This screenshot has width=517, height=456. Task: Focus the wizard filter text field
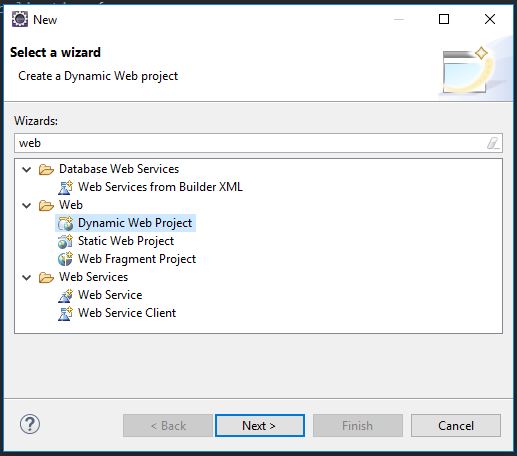(x=258, y=143)
